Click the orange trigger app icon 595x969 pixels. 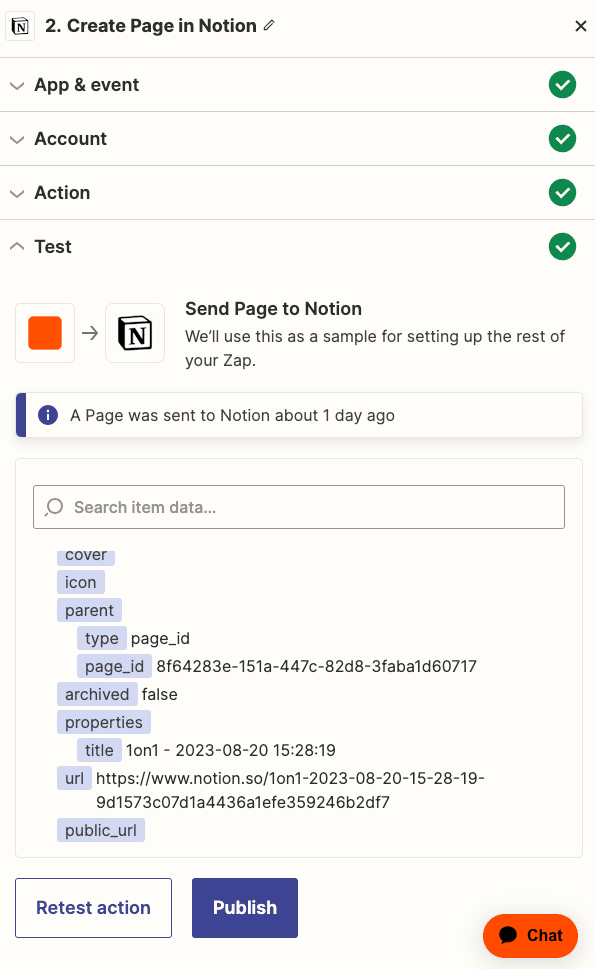45,333
